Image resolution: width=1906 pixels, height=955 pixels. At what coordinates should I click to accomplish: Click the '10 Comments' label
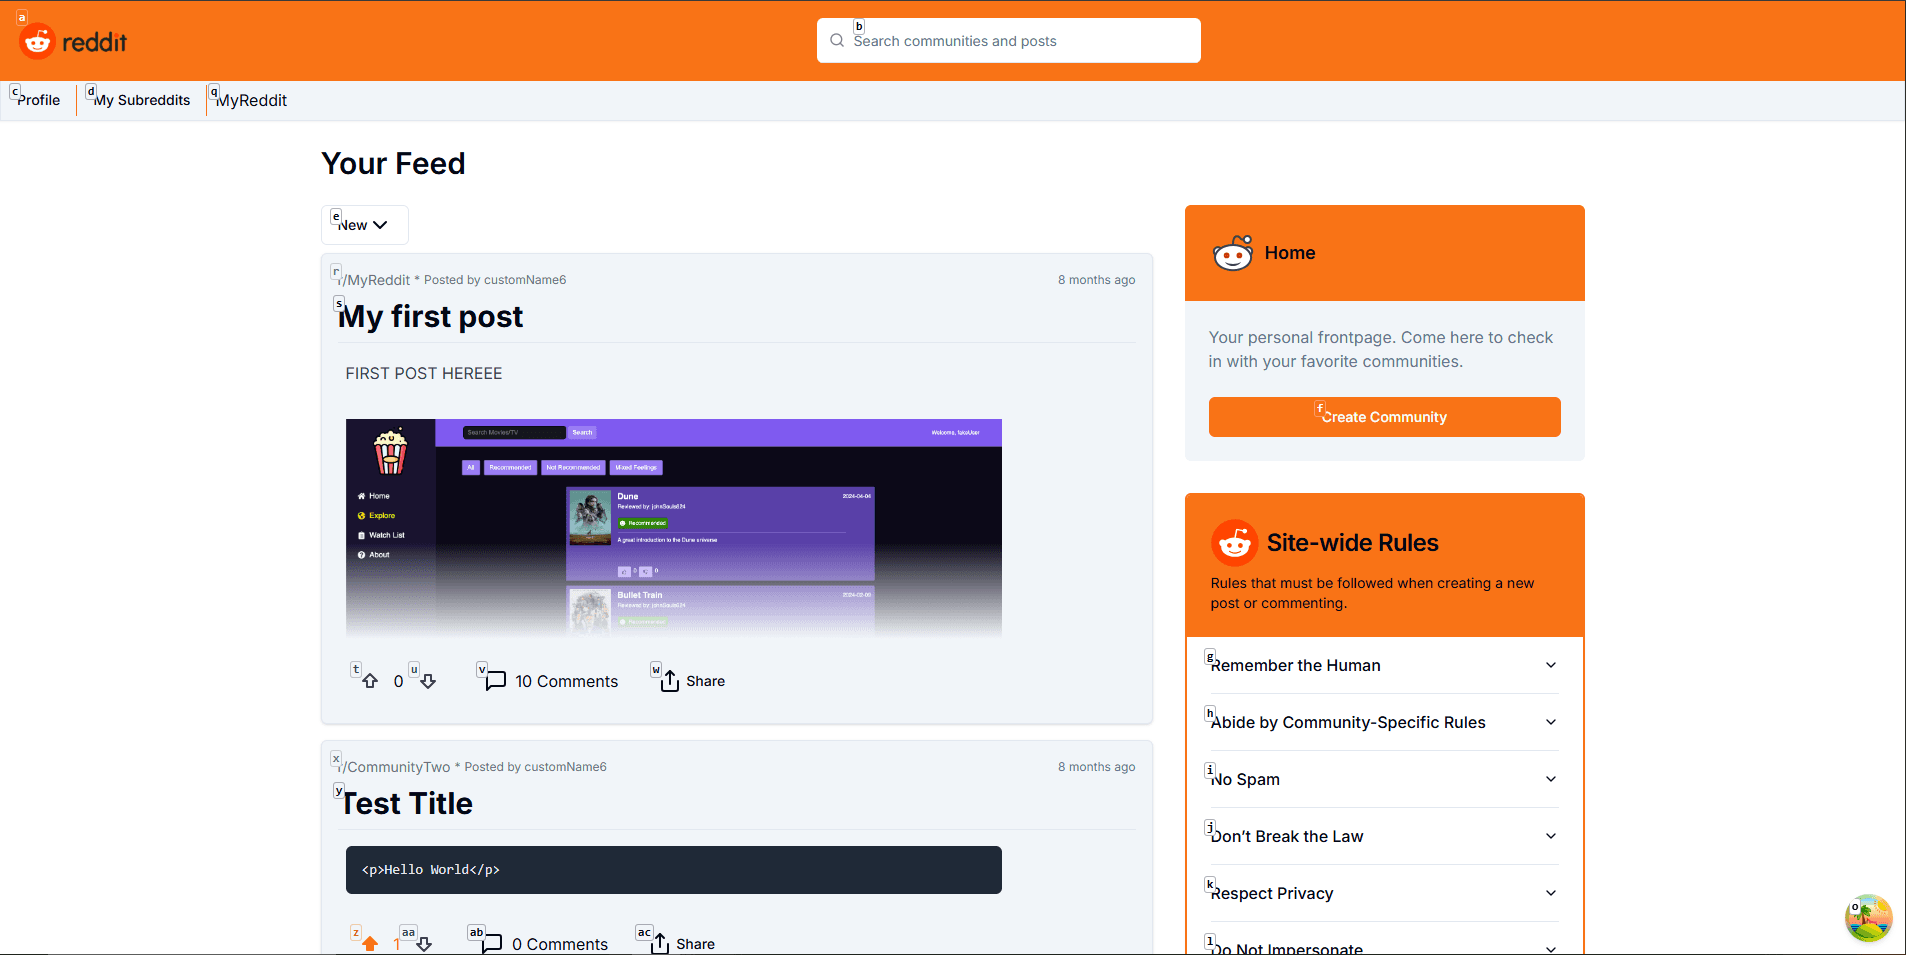pos(567,681)
